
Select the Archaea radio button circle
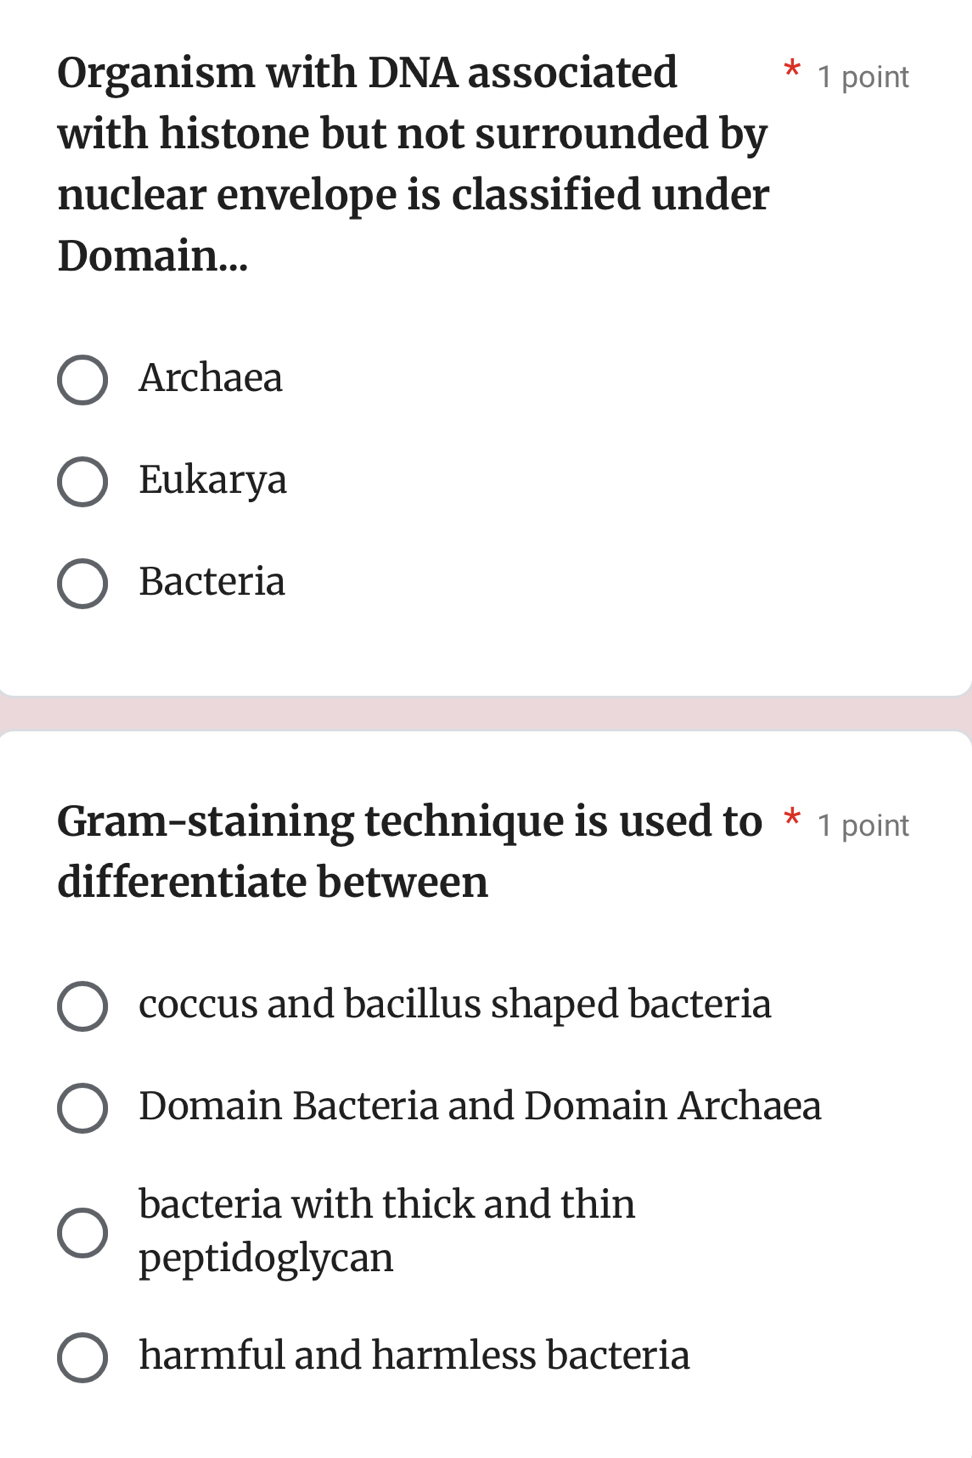pos(82,380)
